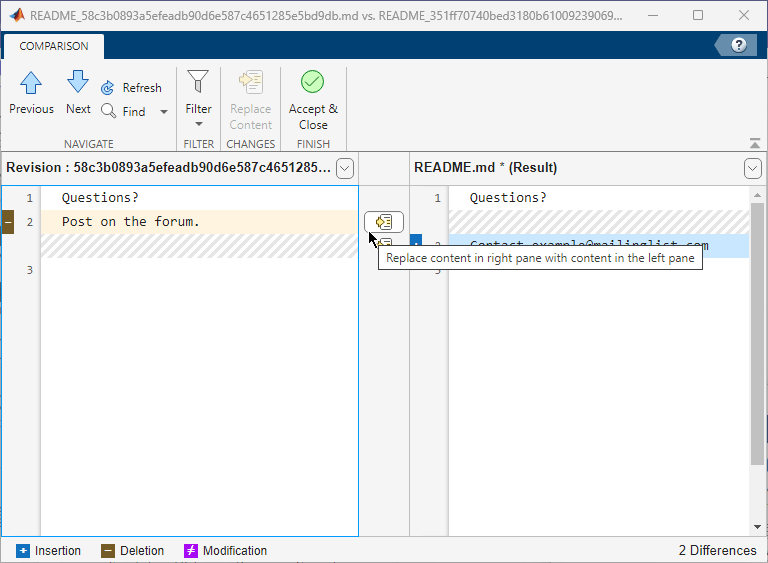Click the Filter funnel icon
This screenshot has width=768, height=563.
point(198,82)
